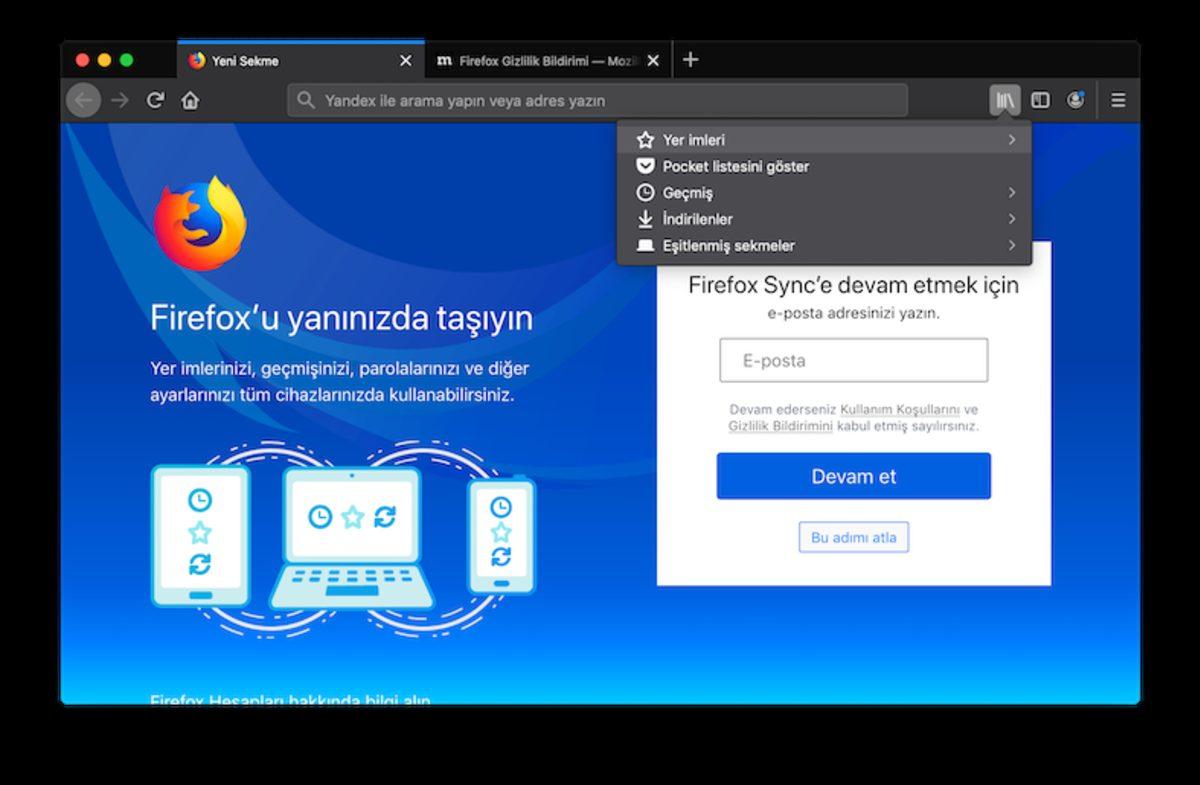Reload the current page
Viewport: 1200px width, 785px height.
pos(155,100)
